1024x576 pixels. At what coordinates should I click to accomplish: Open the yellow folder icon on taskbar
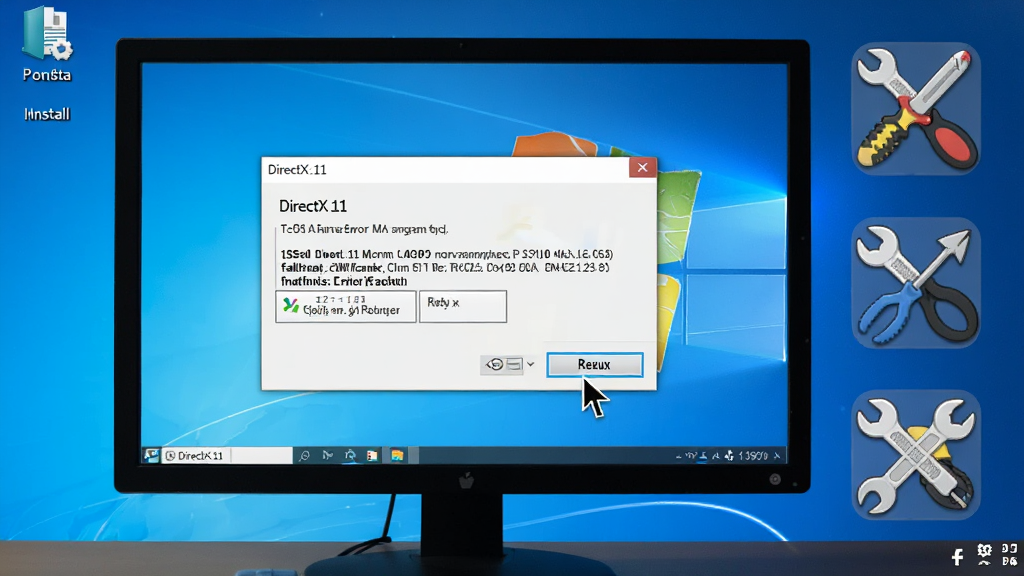pyautogui.click(x=397, y=455)
